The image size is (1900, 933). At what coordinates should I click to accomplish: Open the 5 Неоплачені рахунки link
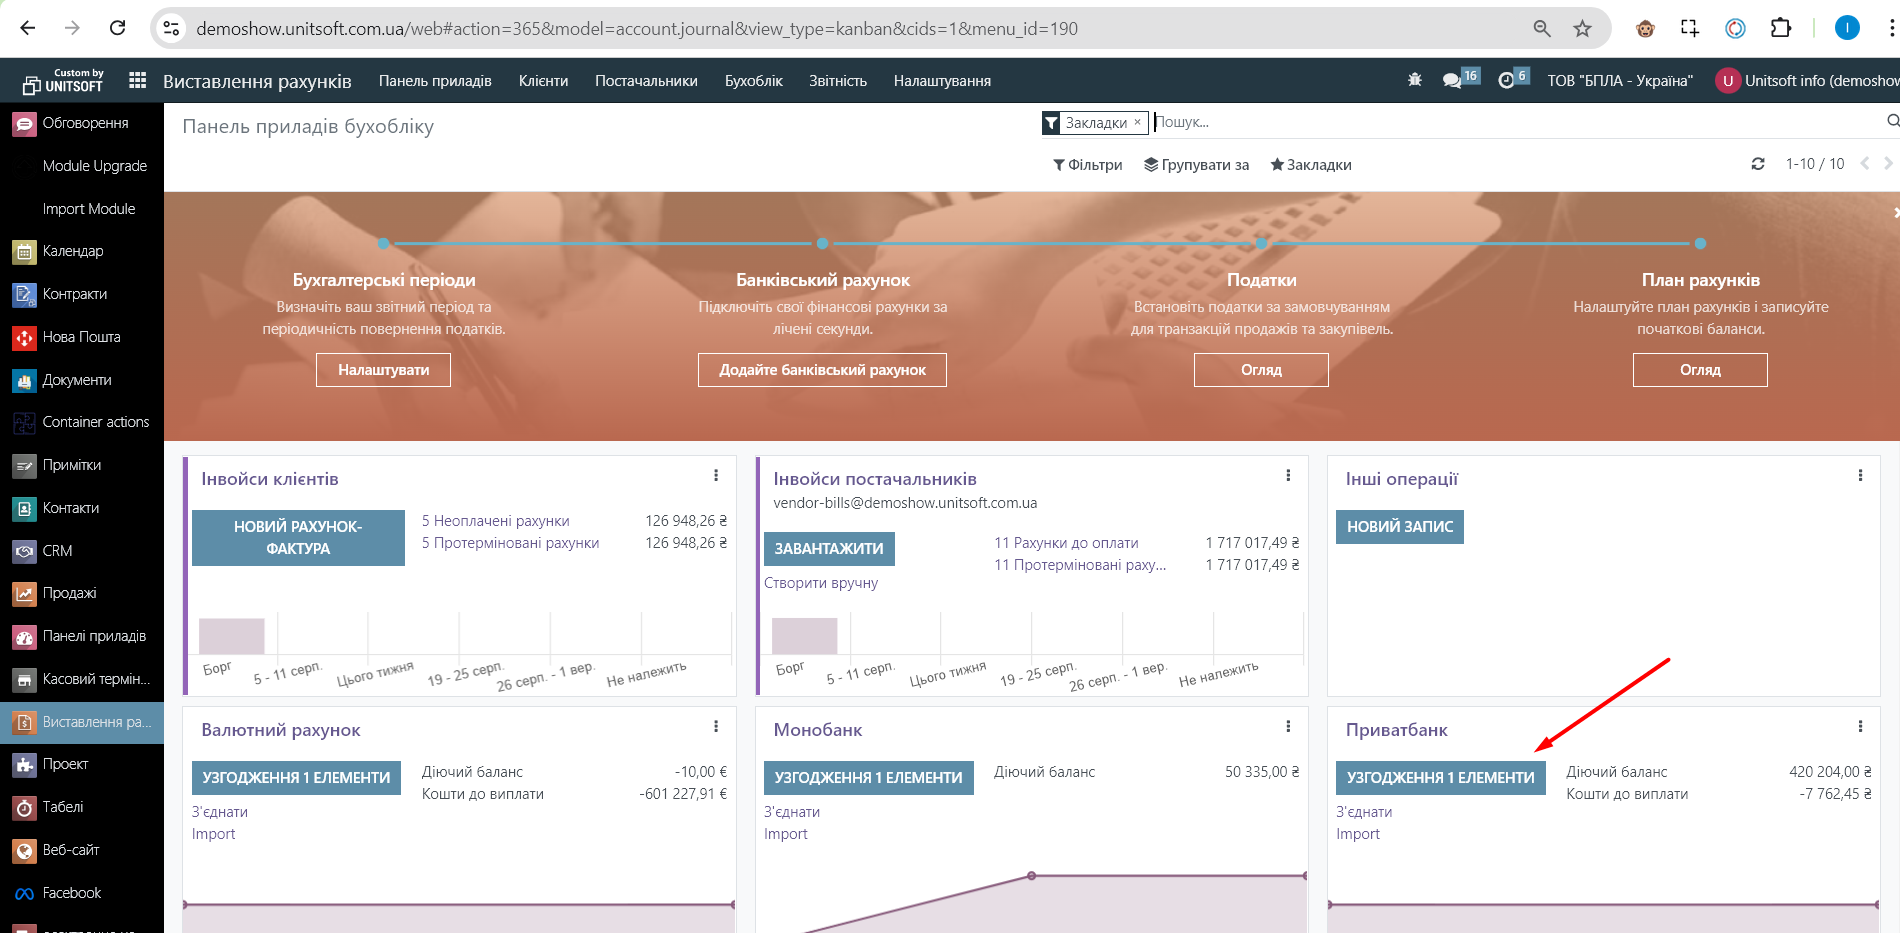[x=495, y=521]
